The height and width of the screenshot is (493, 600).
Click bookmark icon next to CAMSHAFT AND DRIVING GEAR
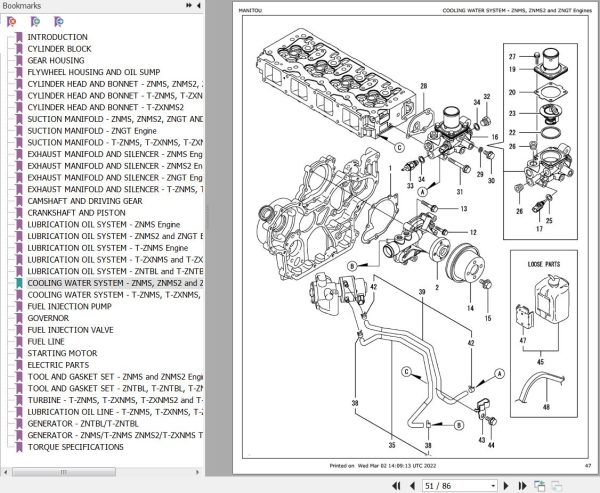tap(19, 201)
